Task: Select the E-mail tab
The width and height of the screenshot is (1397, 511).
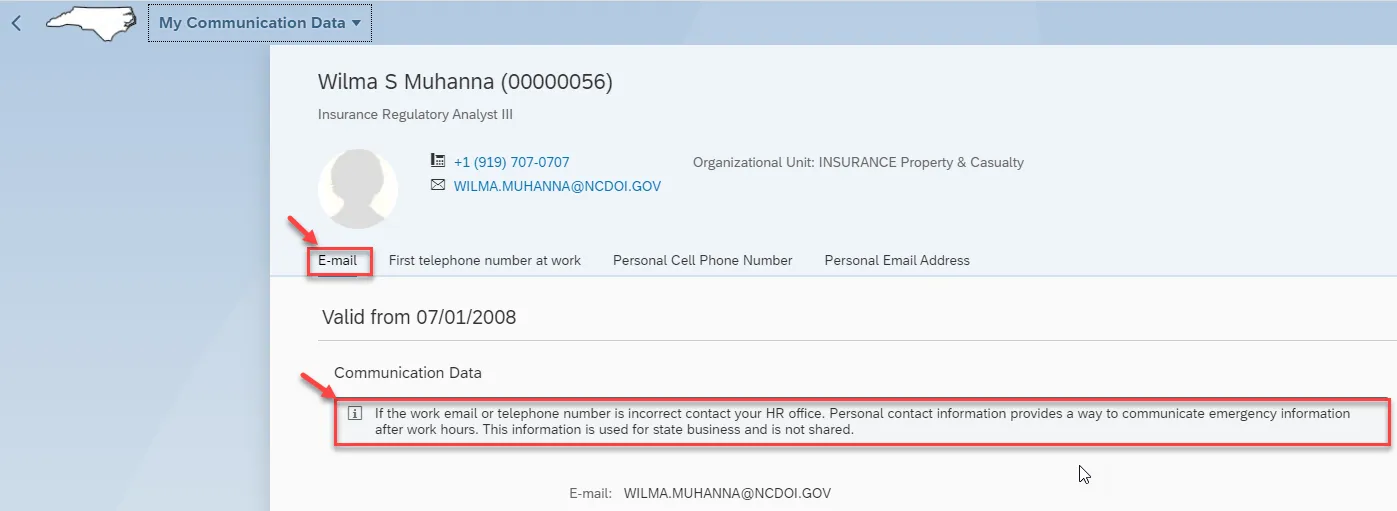Action: point(338,261)
